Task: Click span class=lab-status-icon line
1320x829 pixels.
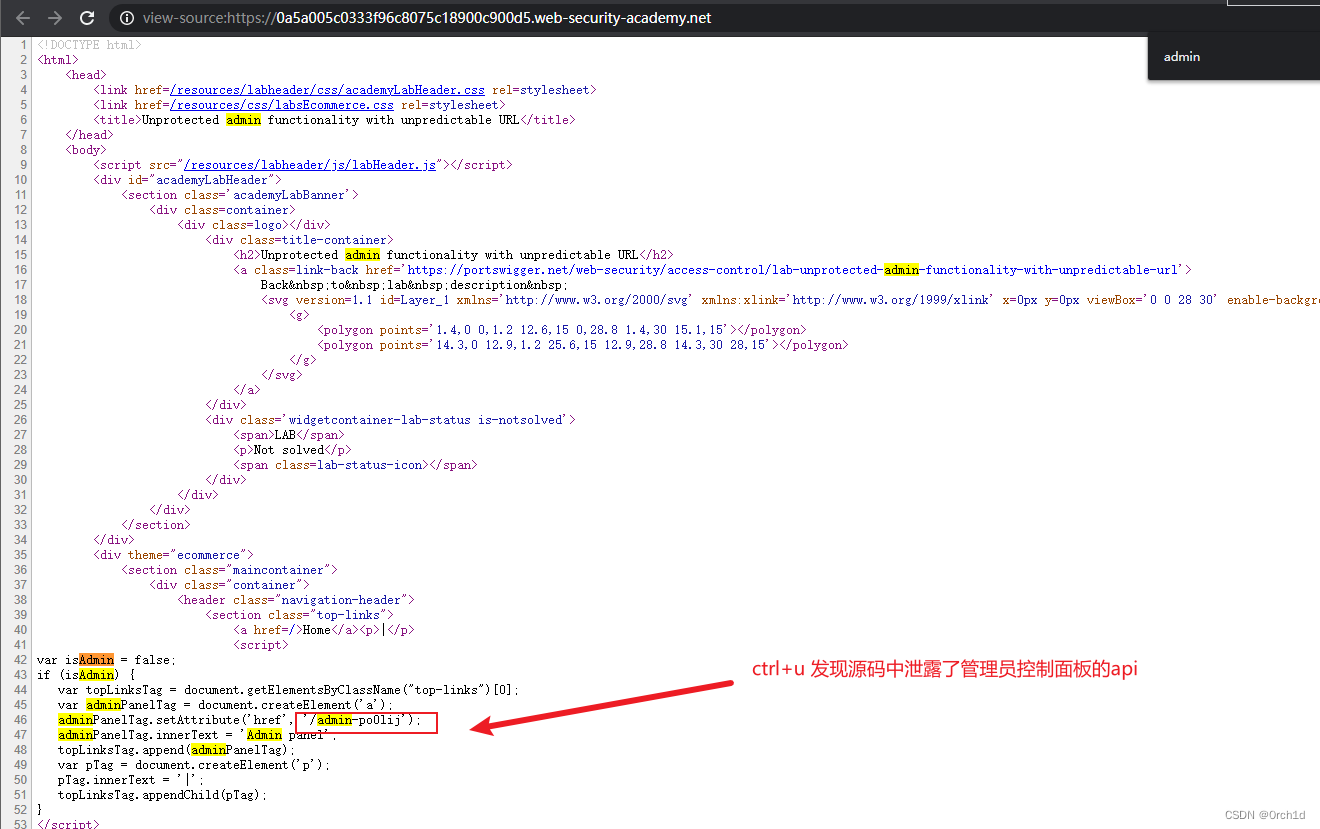Action: tap(355, 465)
